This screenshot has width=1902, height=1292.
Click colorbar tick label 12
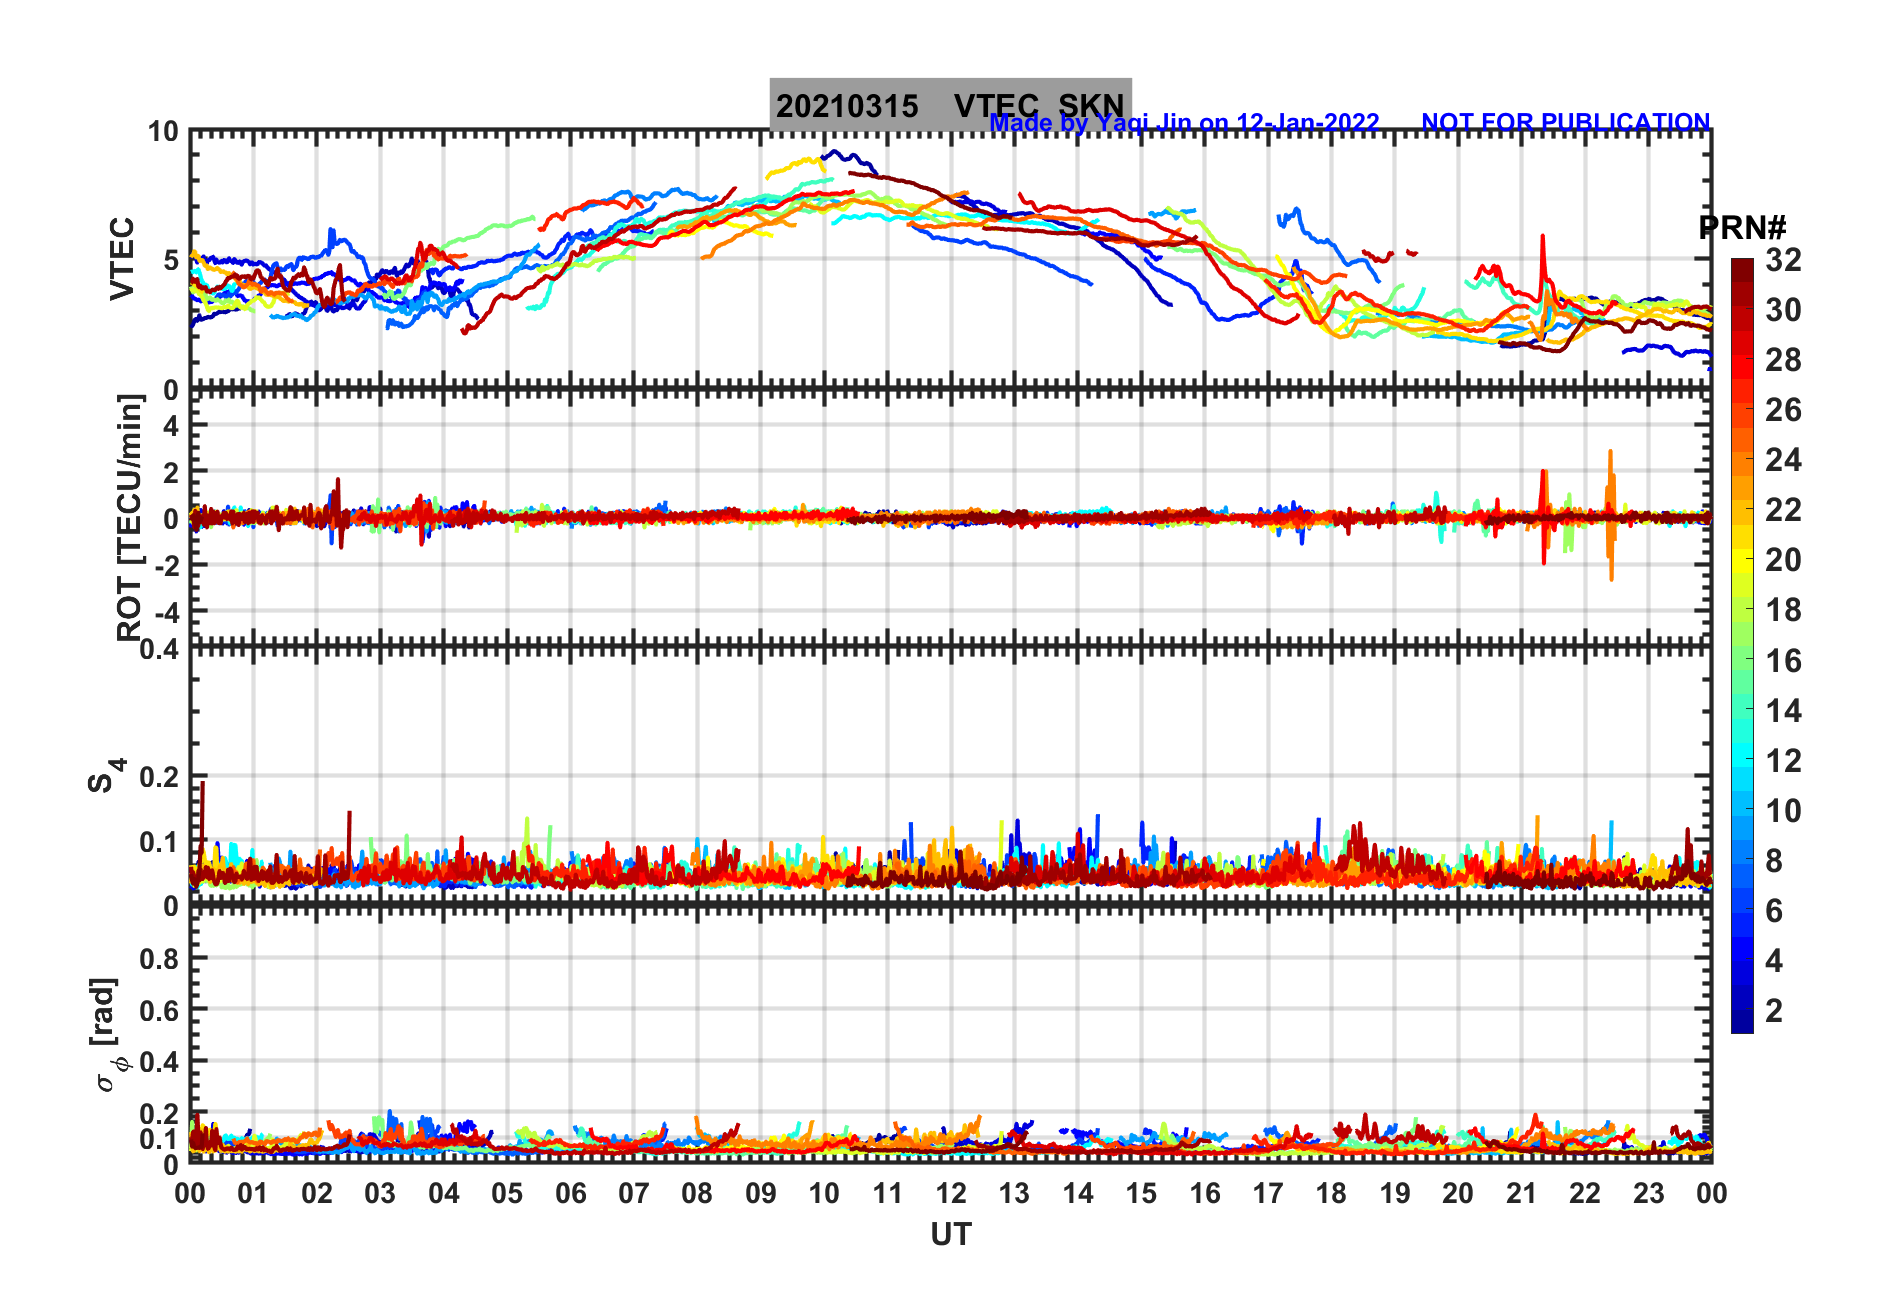pyautogui.click(x=1783, y=761)
